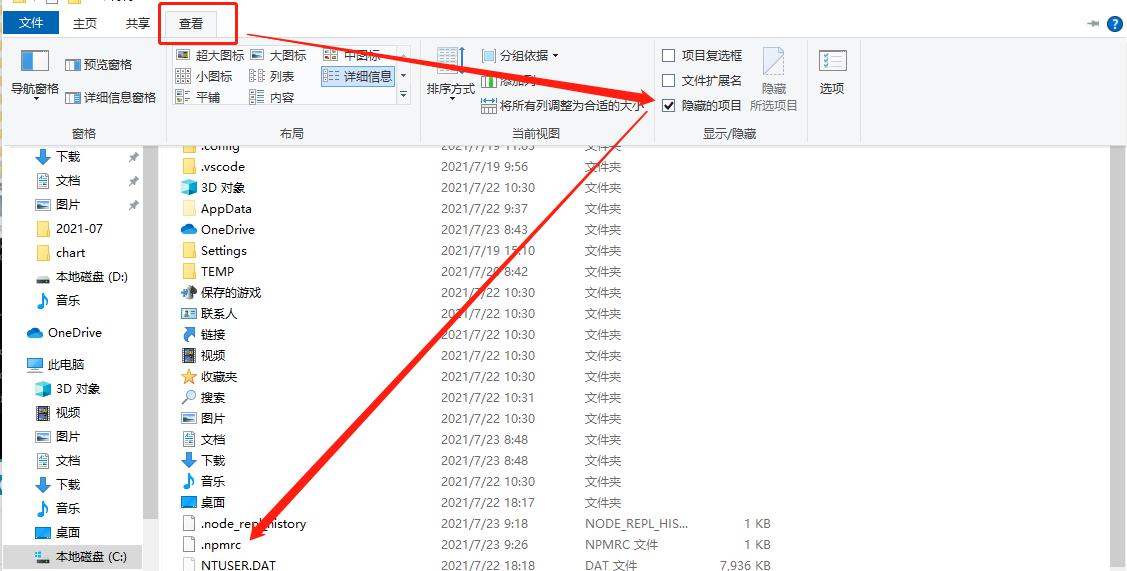Switch to the 共享 ribbon tab
Screen dimensions: 1127x571
[138, 23]
